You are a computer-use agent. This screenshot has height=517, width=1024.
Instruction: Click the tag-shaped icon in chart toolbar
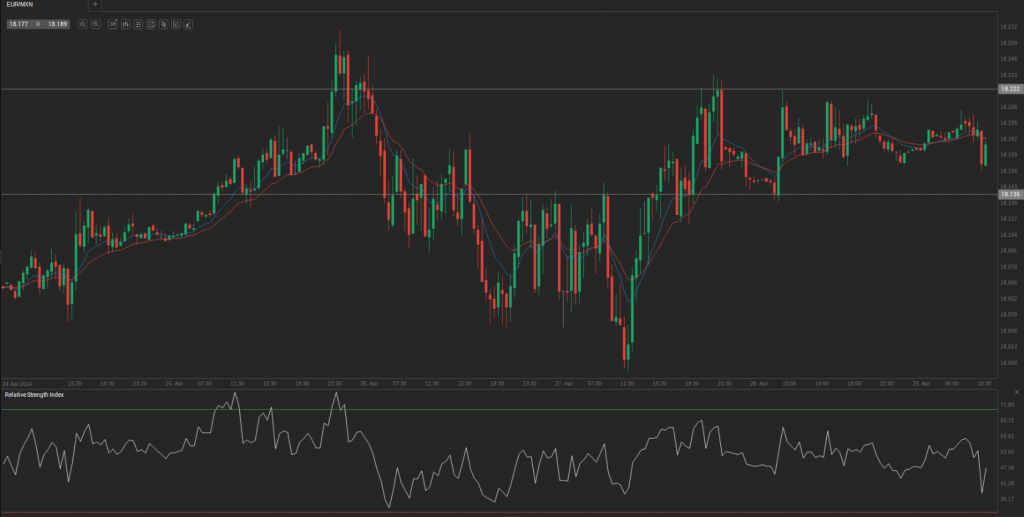[x=163, y=23]
